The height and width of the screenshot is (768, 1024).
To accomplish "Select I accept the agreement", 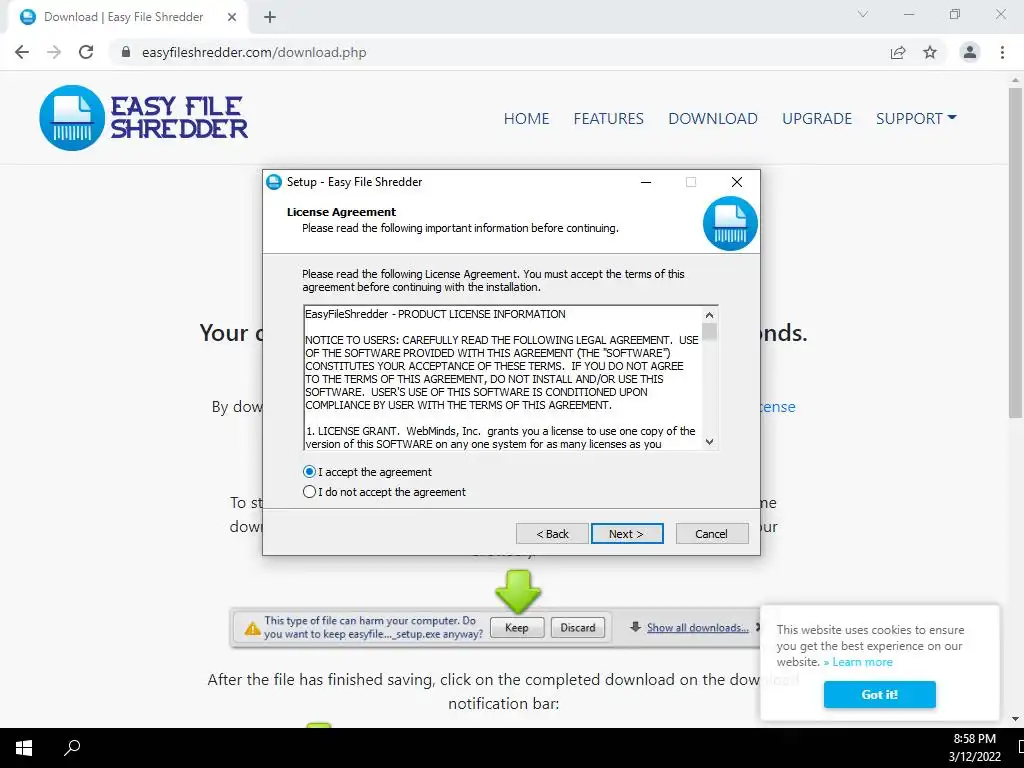I will pos(367,472).
